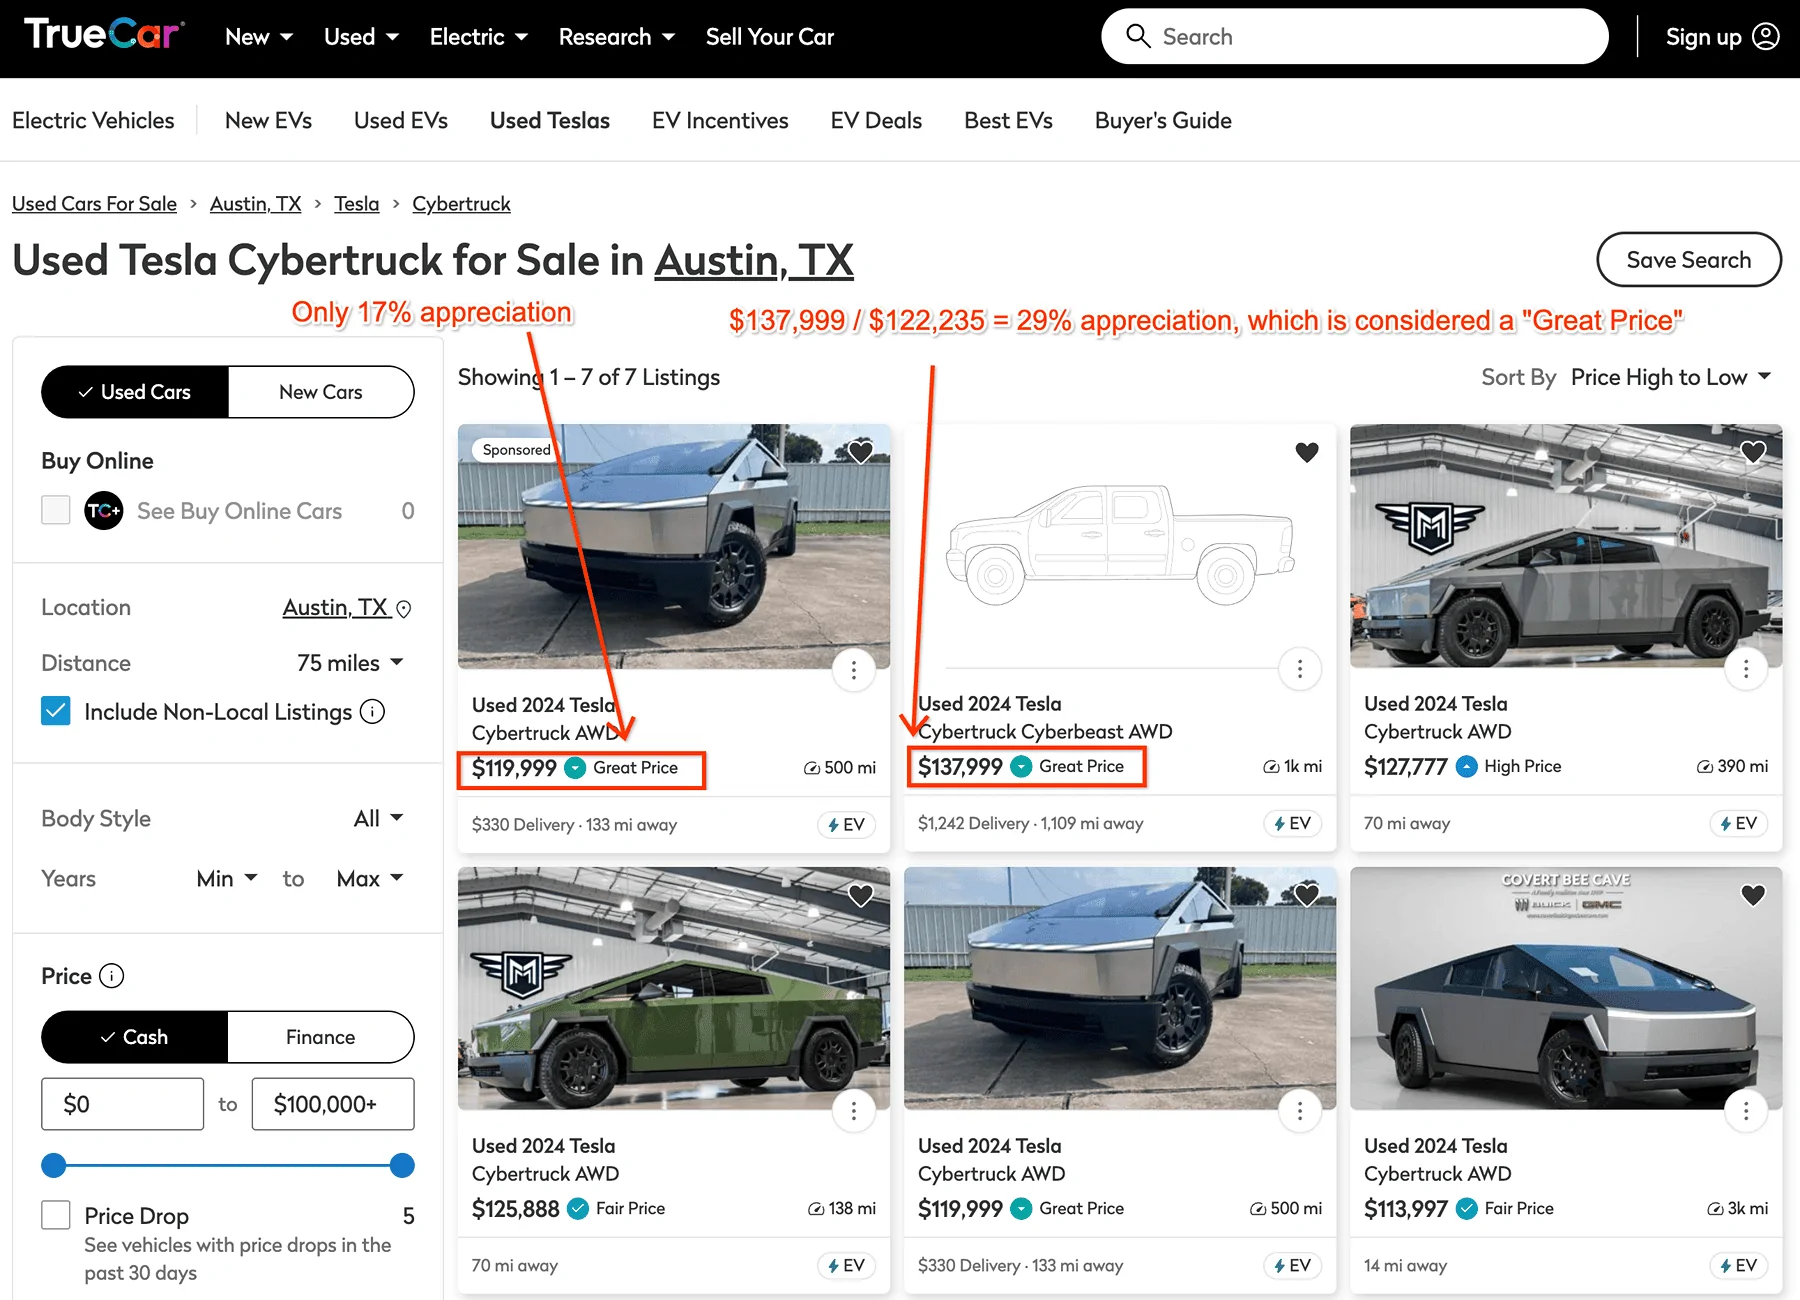Favorite the sponsored $119,999 Cybertruck with the heart icon
The width and height of the screenshot is (1800, 1300).
click(x=861, y=452)
